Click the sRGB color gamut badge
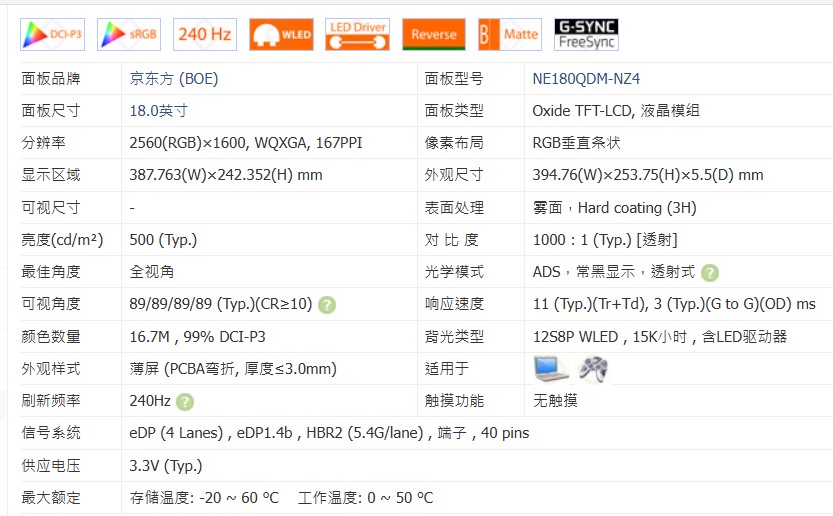 point(129,34)
